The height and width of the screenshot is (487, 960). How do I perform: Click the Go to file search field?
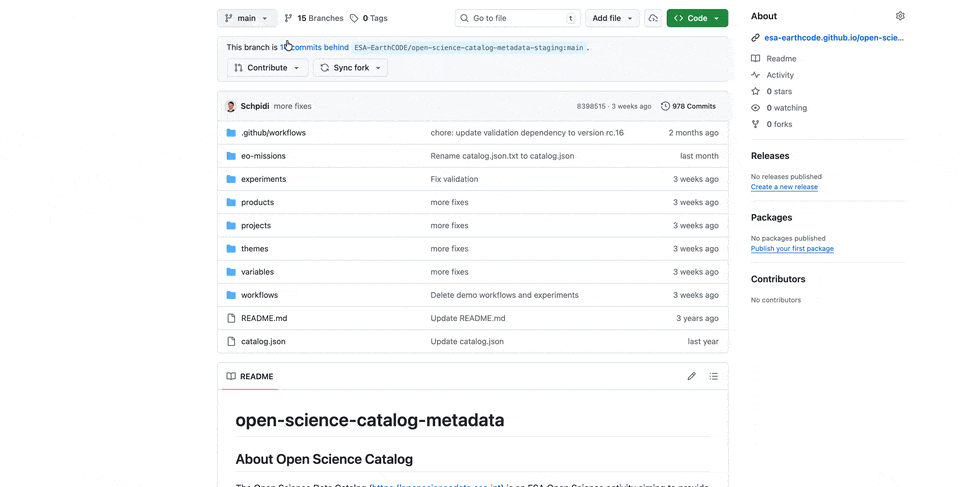[x=517, y=18]
